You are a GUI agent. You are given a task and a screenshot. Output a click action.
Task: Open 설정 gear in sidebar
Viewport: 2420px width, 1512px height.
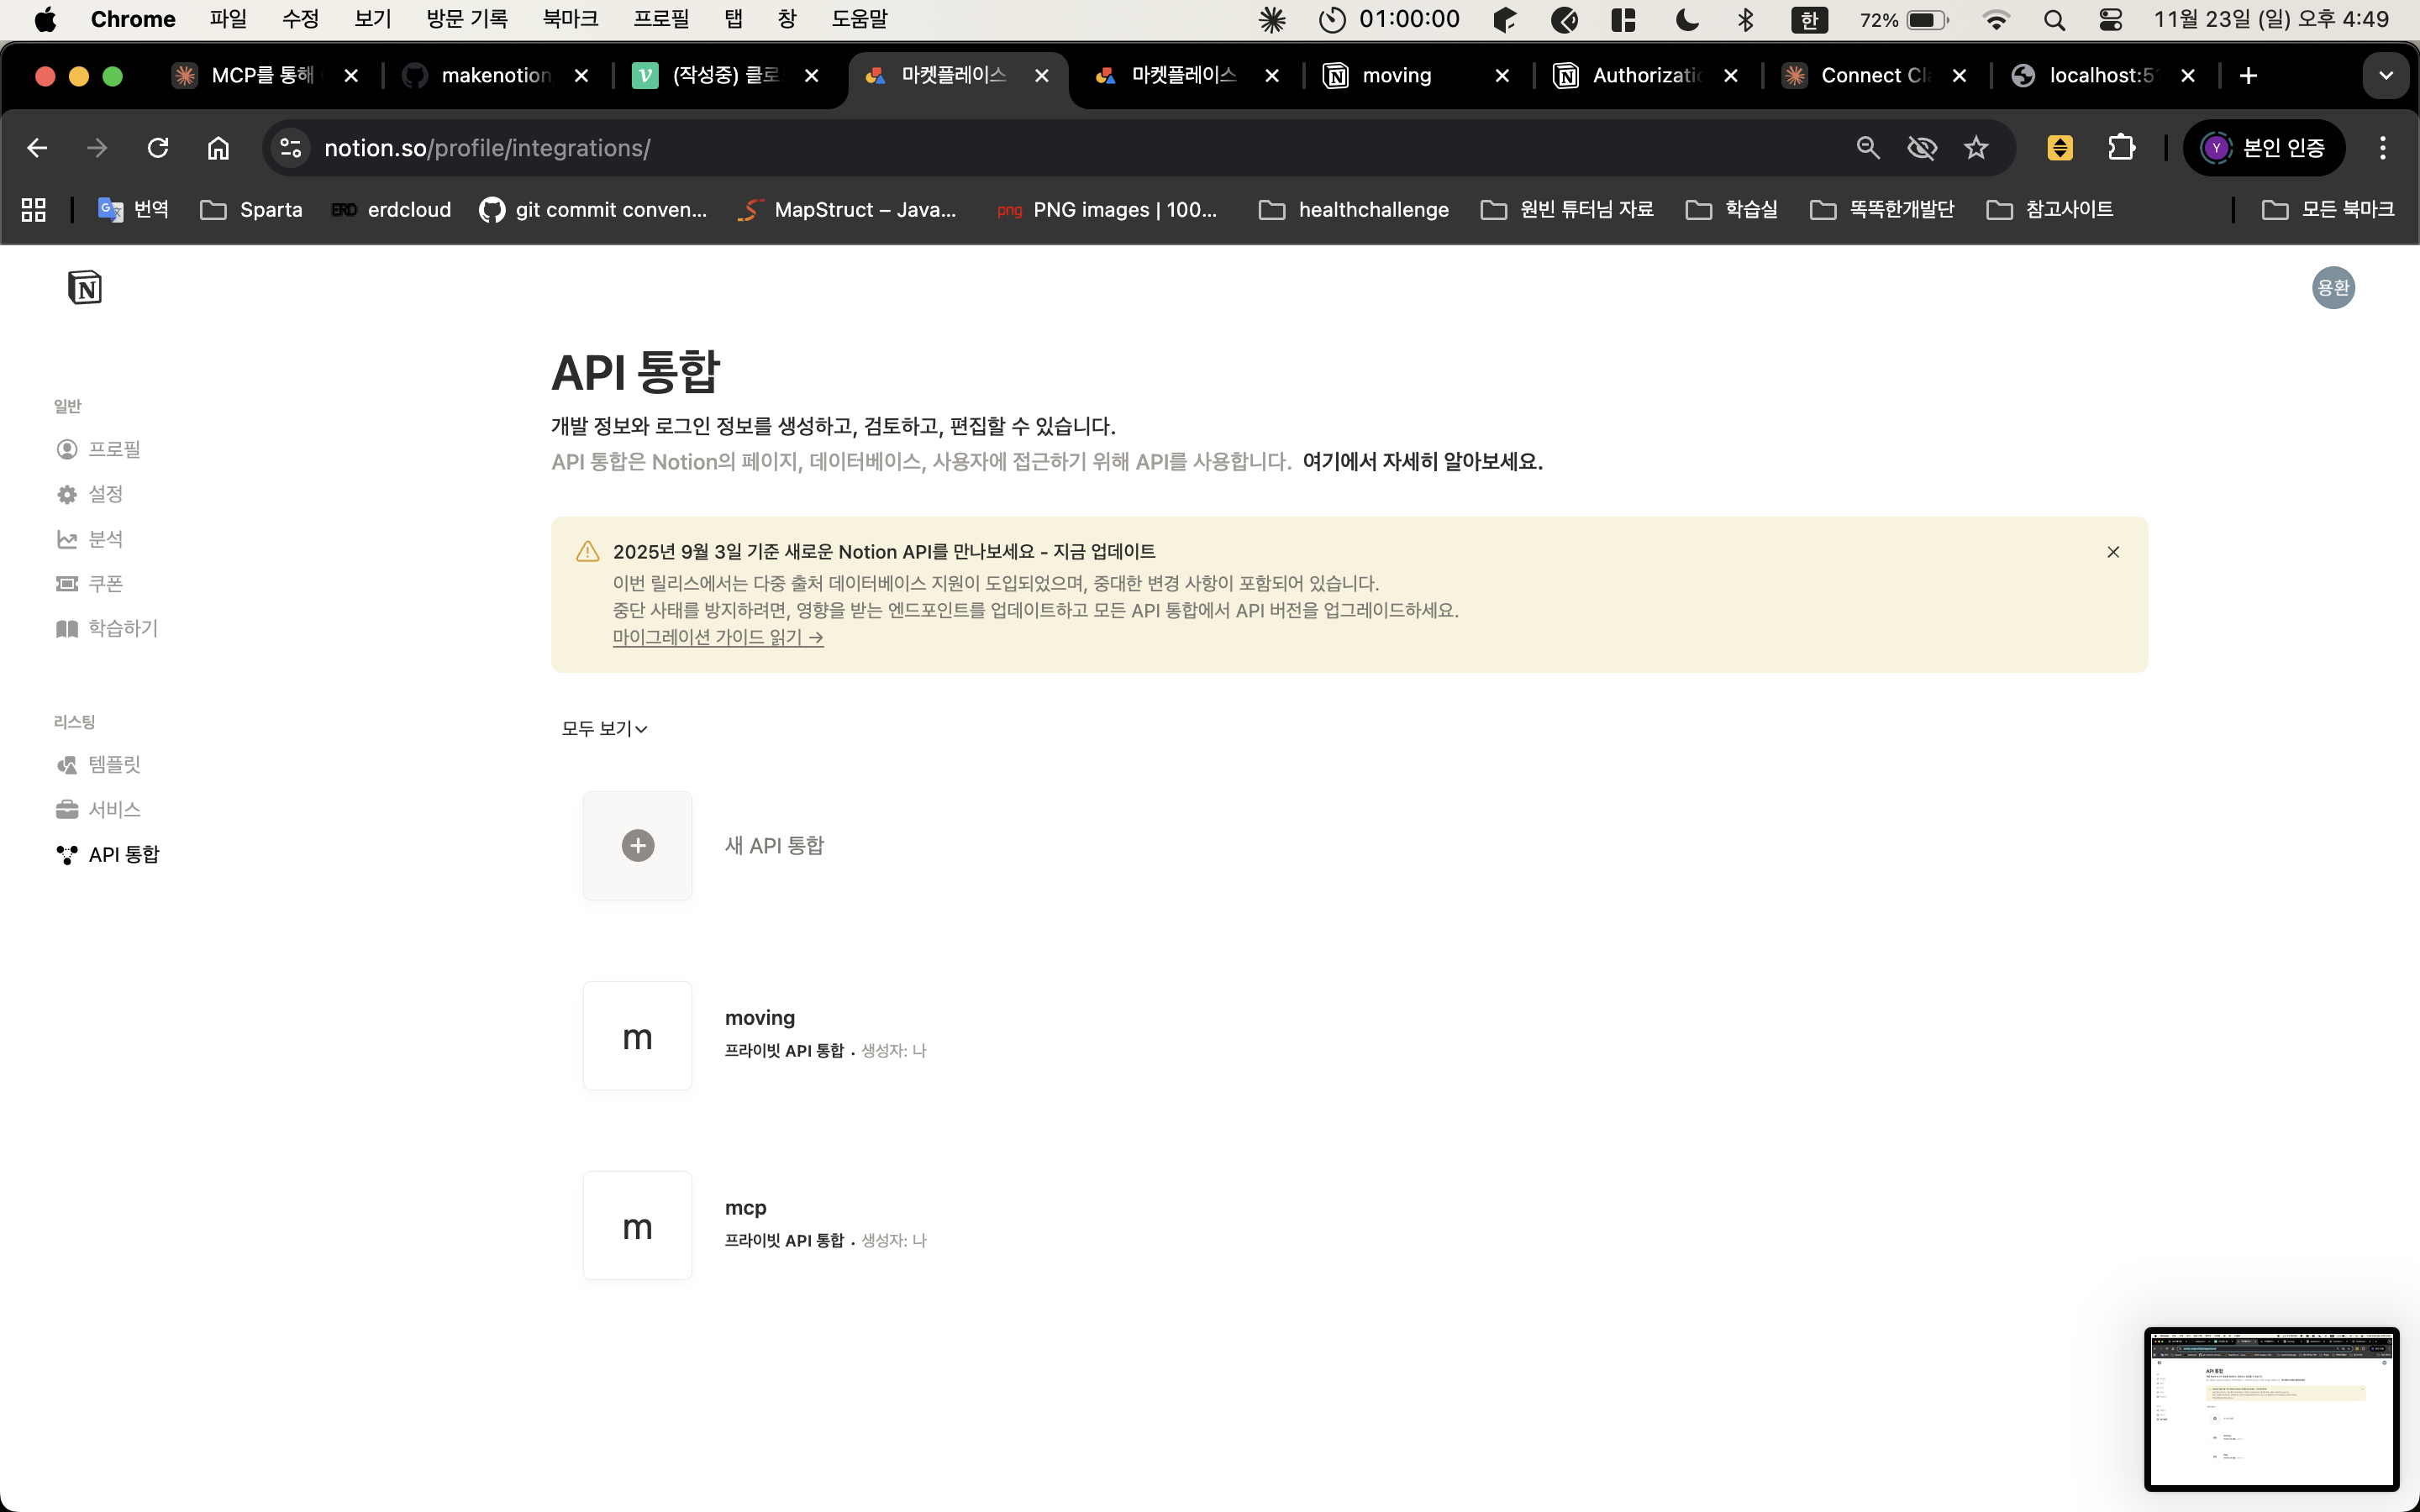tap(67, 494)
